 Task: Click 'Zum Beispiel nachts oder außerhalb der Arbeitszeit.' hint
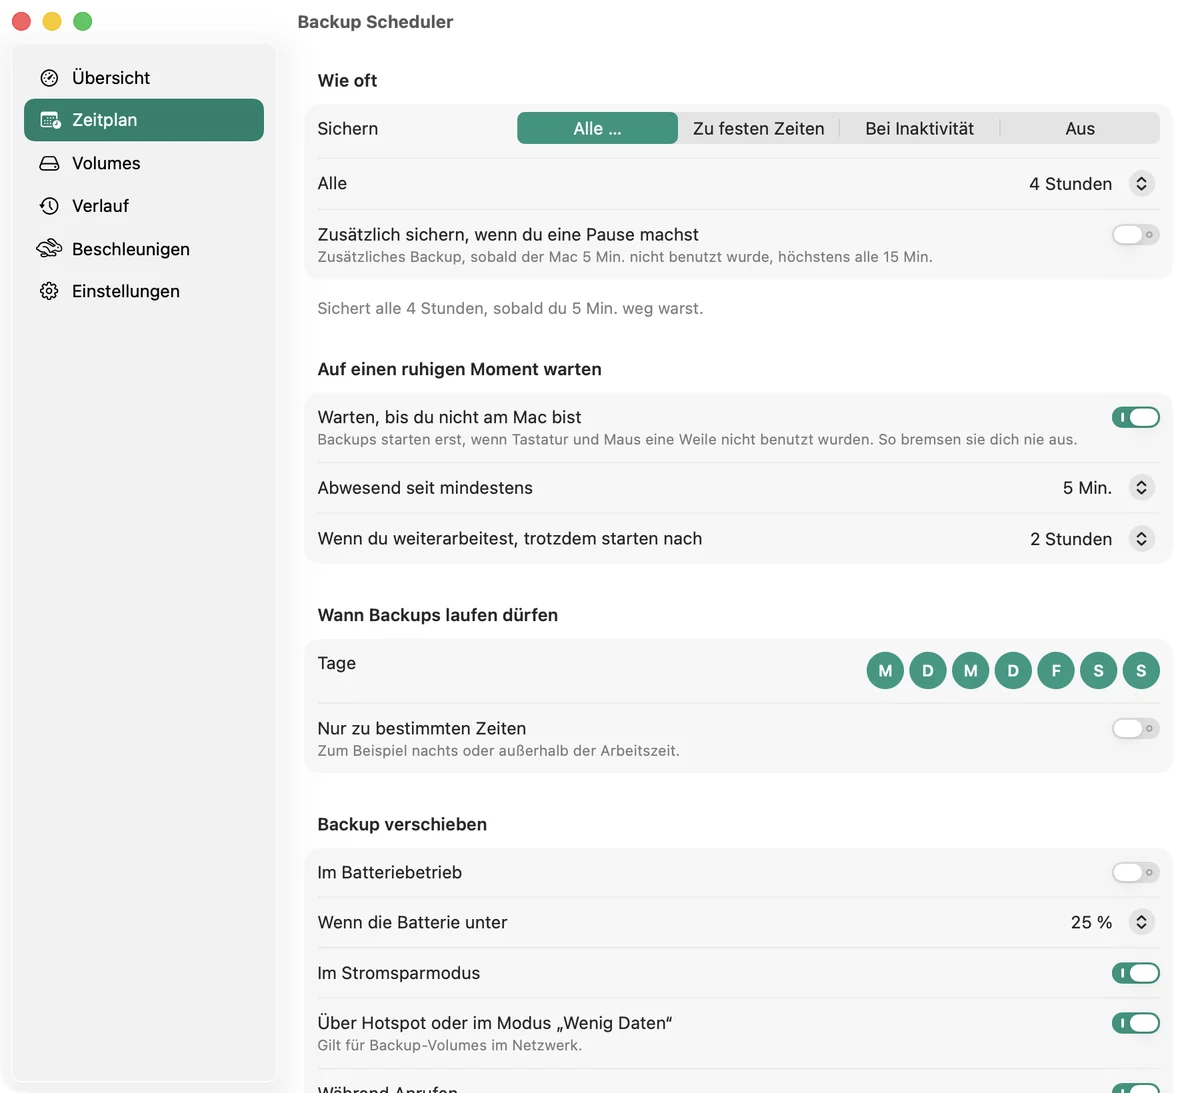click(498, 751)
